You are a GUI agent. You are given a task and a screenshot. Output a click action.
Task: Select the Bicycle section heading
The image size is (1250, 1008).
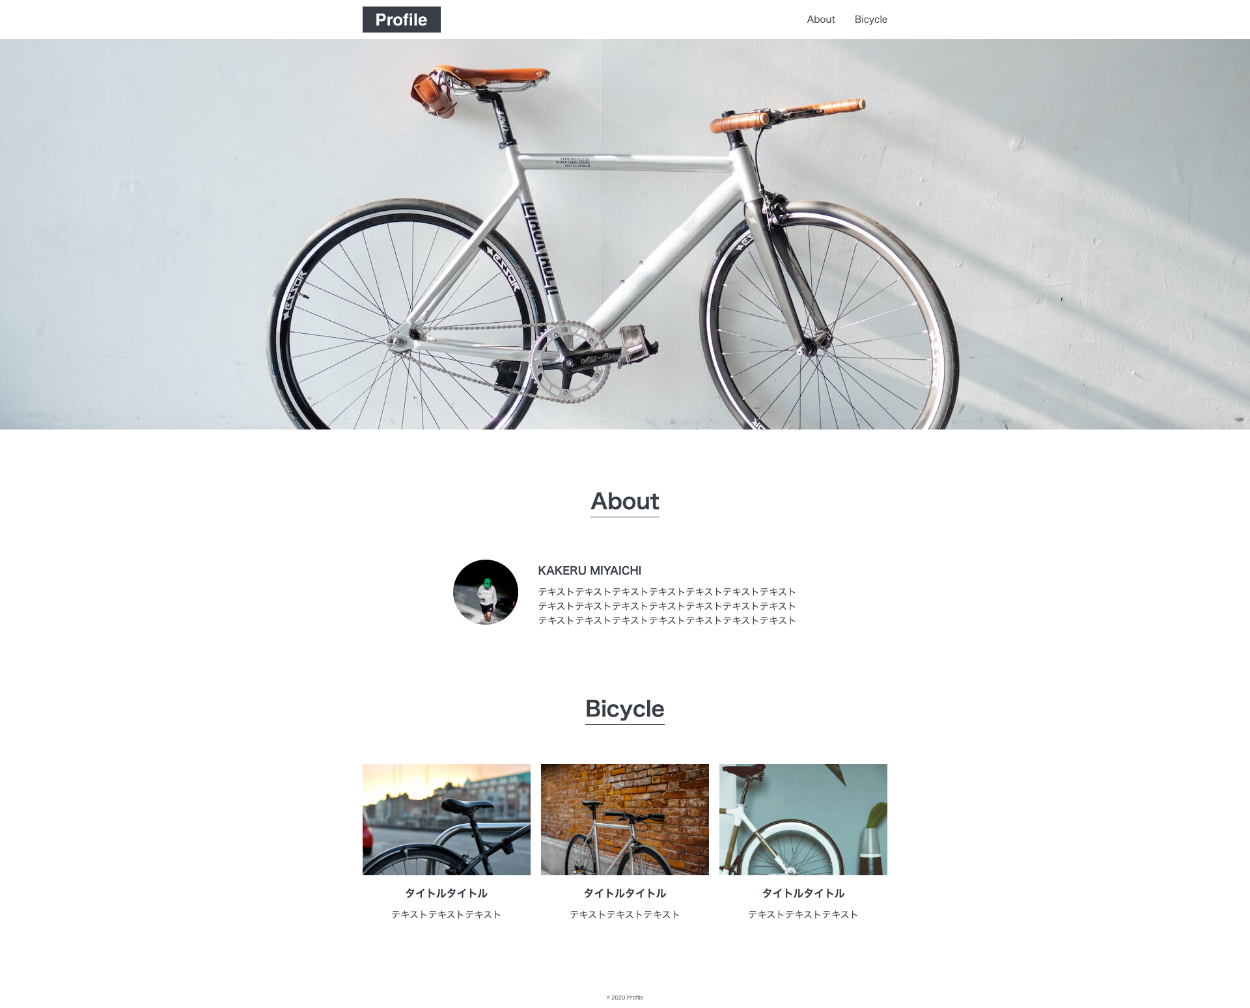point(625,708)
